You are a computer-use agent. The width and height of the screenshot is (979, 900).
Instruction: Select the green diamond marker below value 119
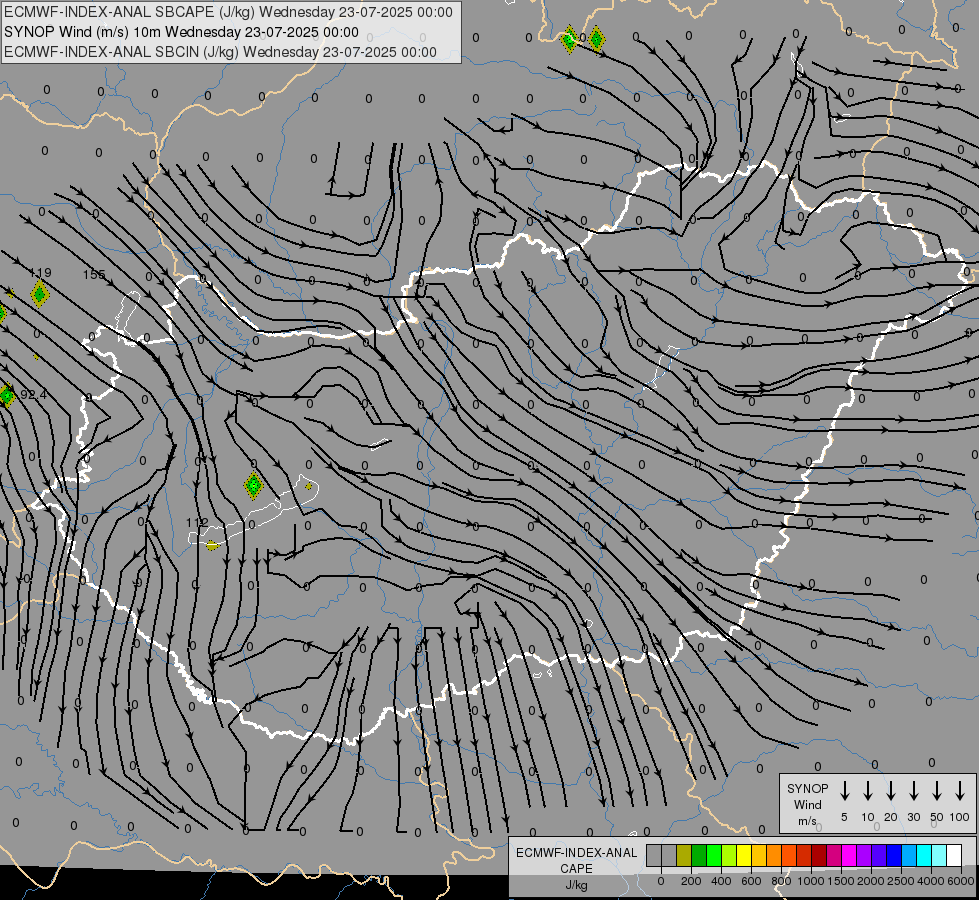[x=39, y=294]
